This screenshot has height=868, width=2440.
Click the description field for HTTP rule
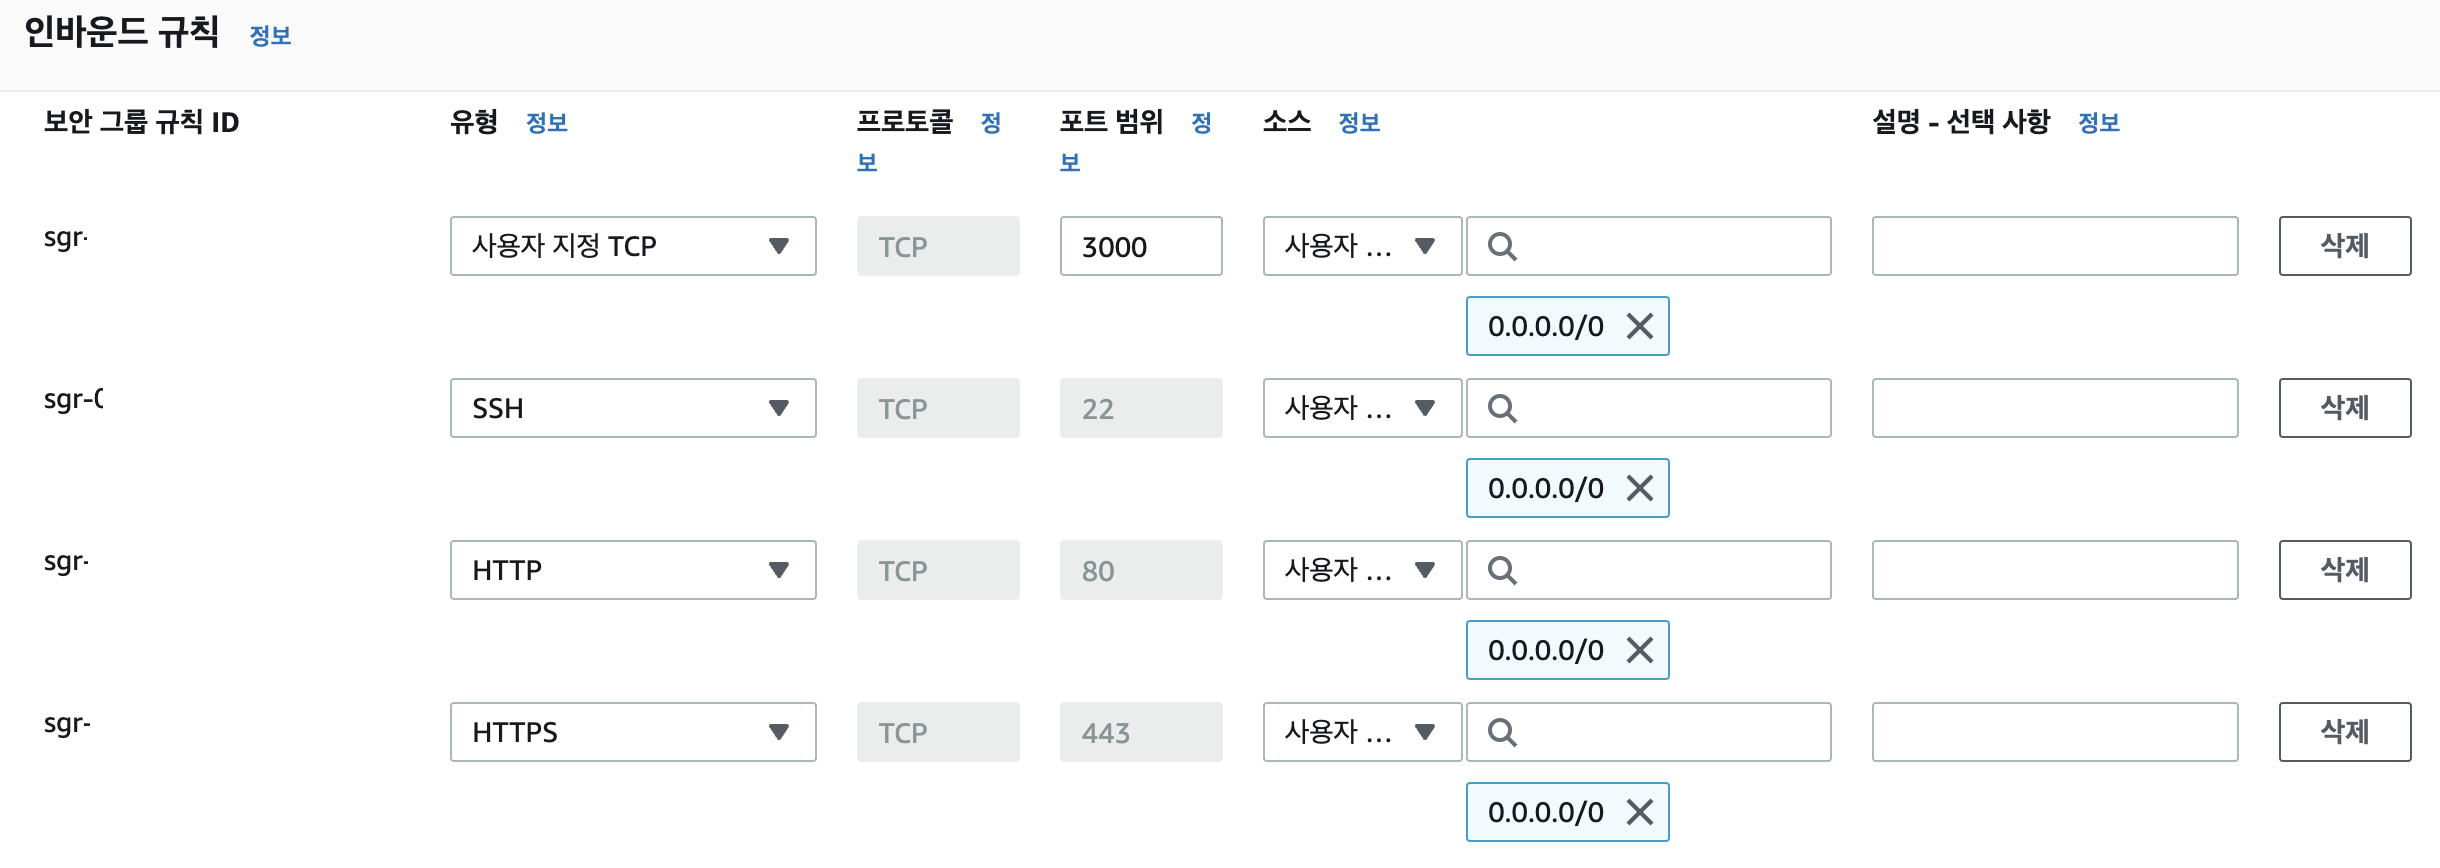[2055, 570]
